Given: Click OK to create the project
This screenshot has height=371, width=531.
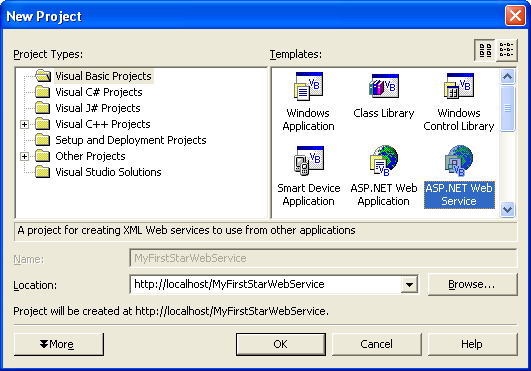Looking at the screenshot, I should 281,344.
